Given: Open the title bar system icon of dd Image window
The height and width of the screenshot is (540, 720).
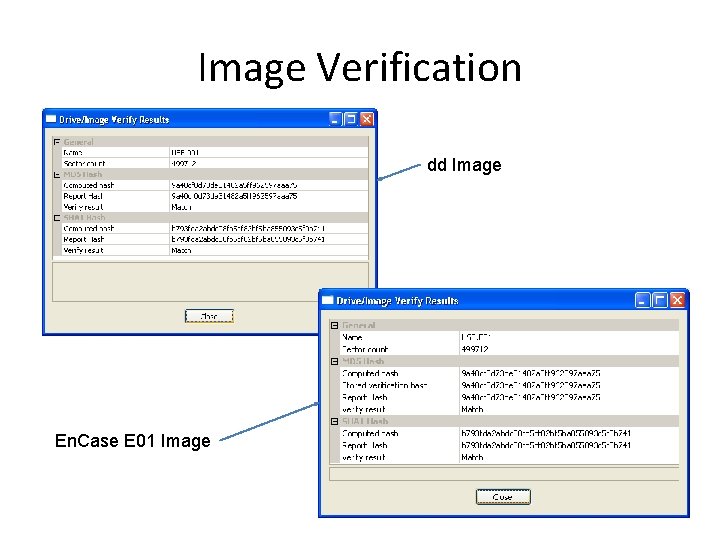Looking at the screenshot, I should tap(51, 119).
